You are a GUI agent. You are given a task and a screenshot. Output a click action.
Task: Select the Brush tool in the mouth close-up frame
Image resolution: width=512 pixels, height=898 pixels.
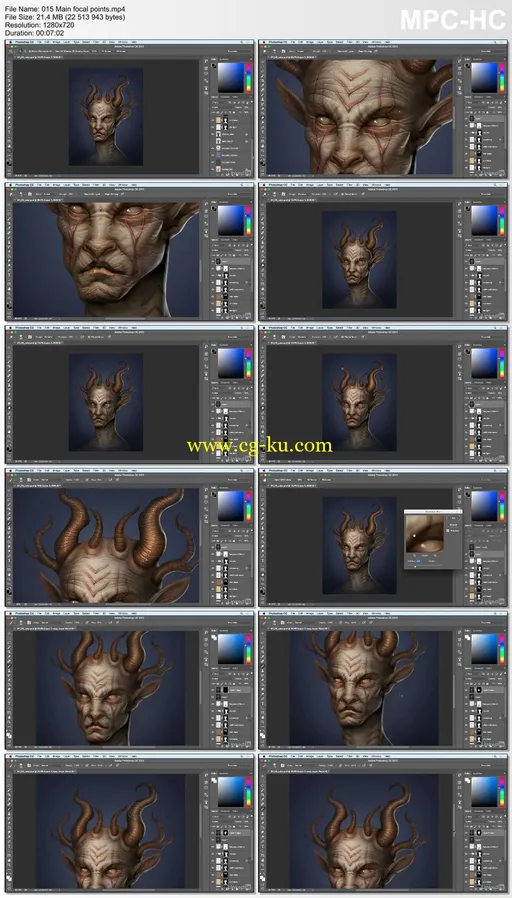point(9,238)
